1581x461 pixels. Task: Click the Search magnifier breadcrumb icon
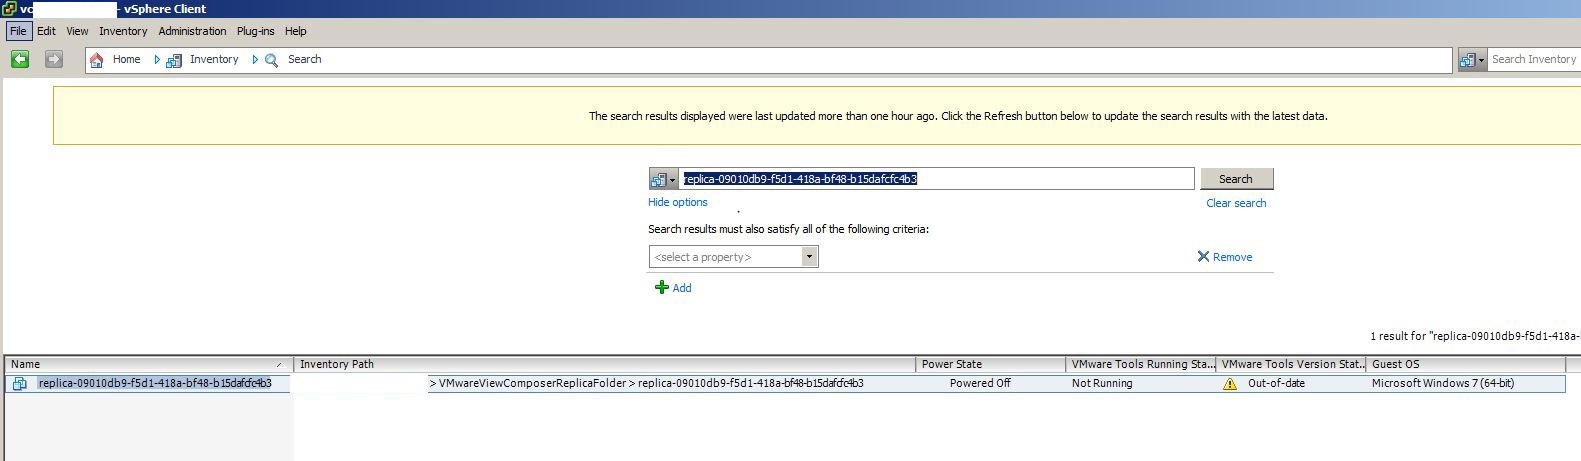pyautogui.click(x=271, y=60)
